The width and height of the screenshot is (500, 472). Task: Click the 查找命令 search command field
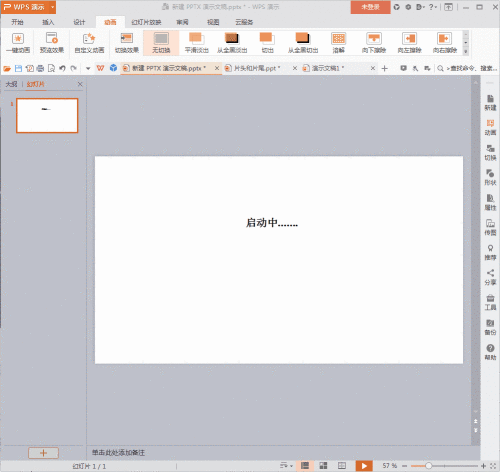click(468, 68)
